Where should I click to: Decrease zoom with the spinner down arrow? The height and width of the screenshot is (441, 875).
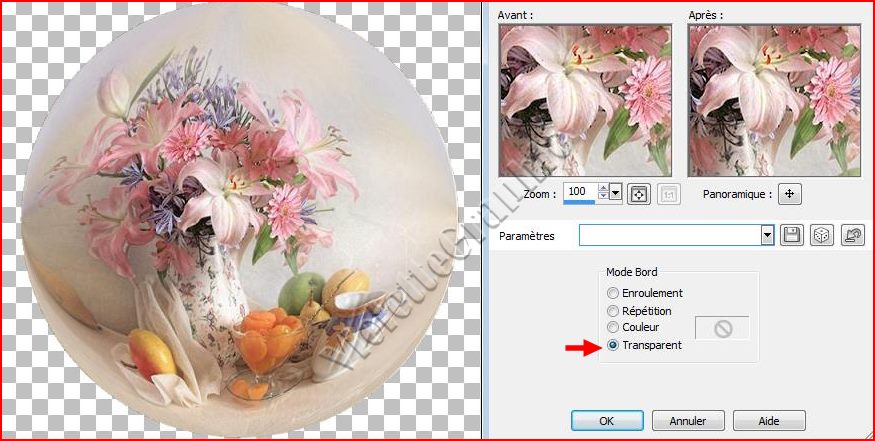(602, 196)
